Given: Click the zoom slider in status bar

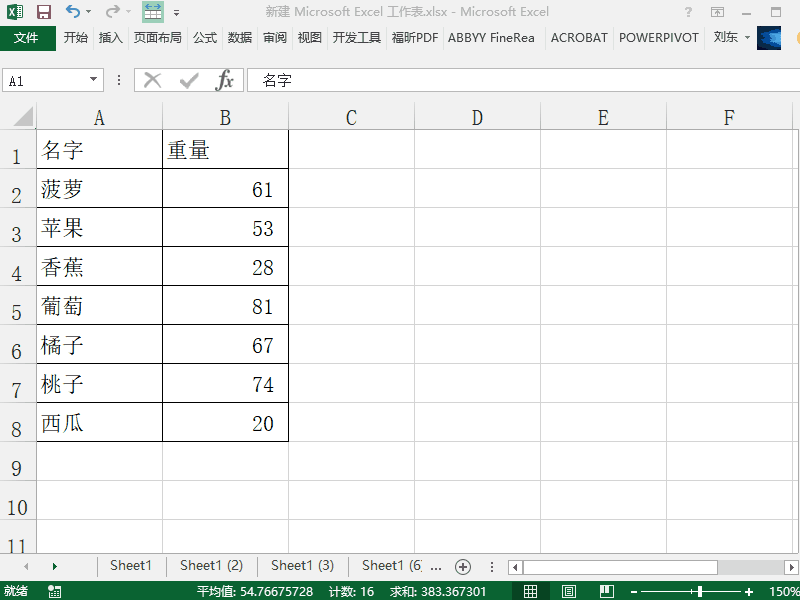Looking at the screenshot, I should [x=698, y=592].
